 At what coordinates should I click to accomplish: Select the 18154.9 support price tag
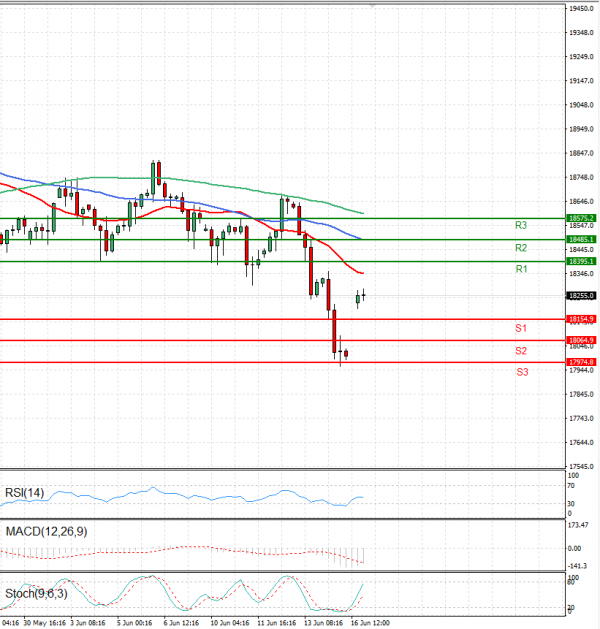pos(581,319)
